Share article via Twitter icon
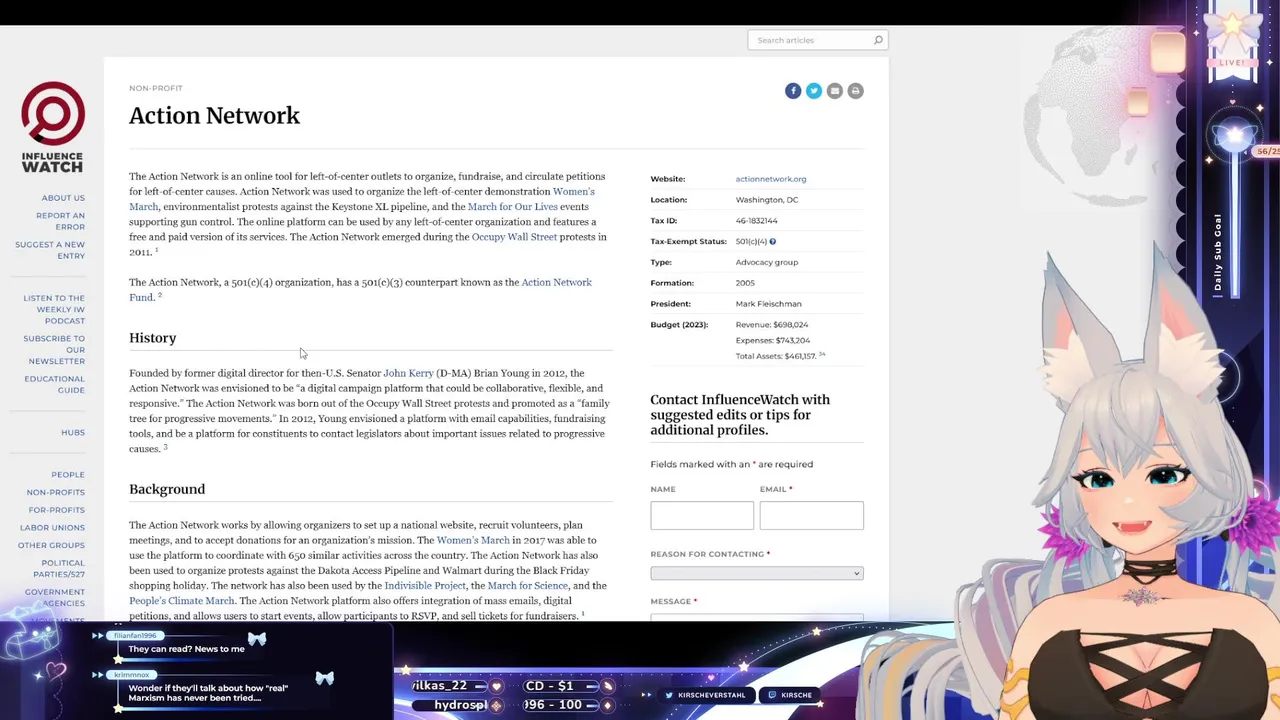The width and height of the screenshot is (1280, 720). pyautogui.click(x=814, y=91)
